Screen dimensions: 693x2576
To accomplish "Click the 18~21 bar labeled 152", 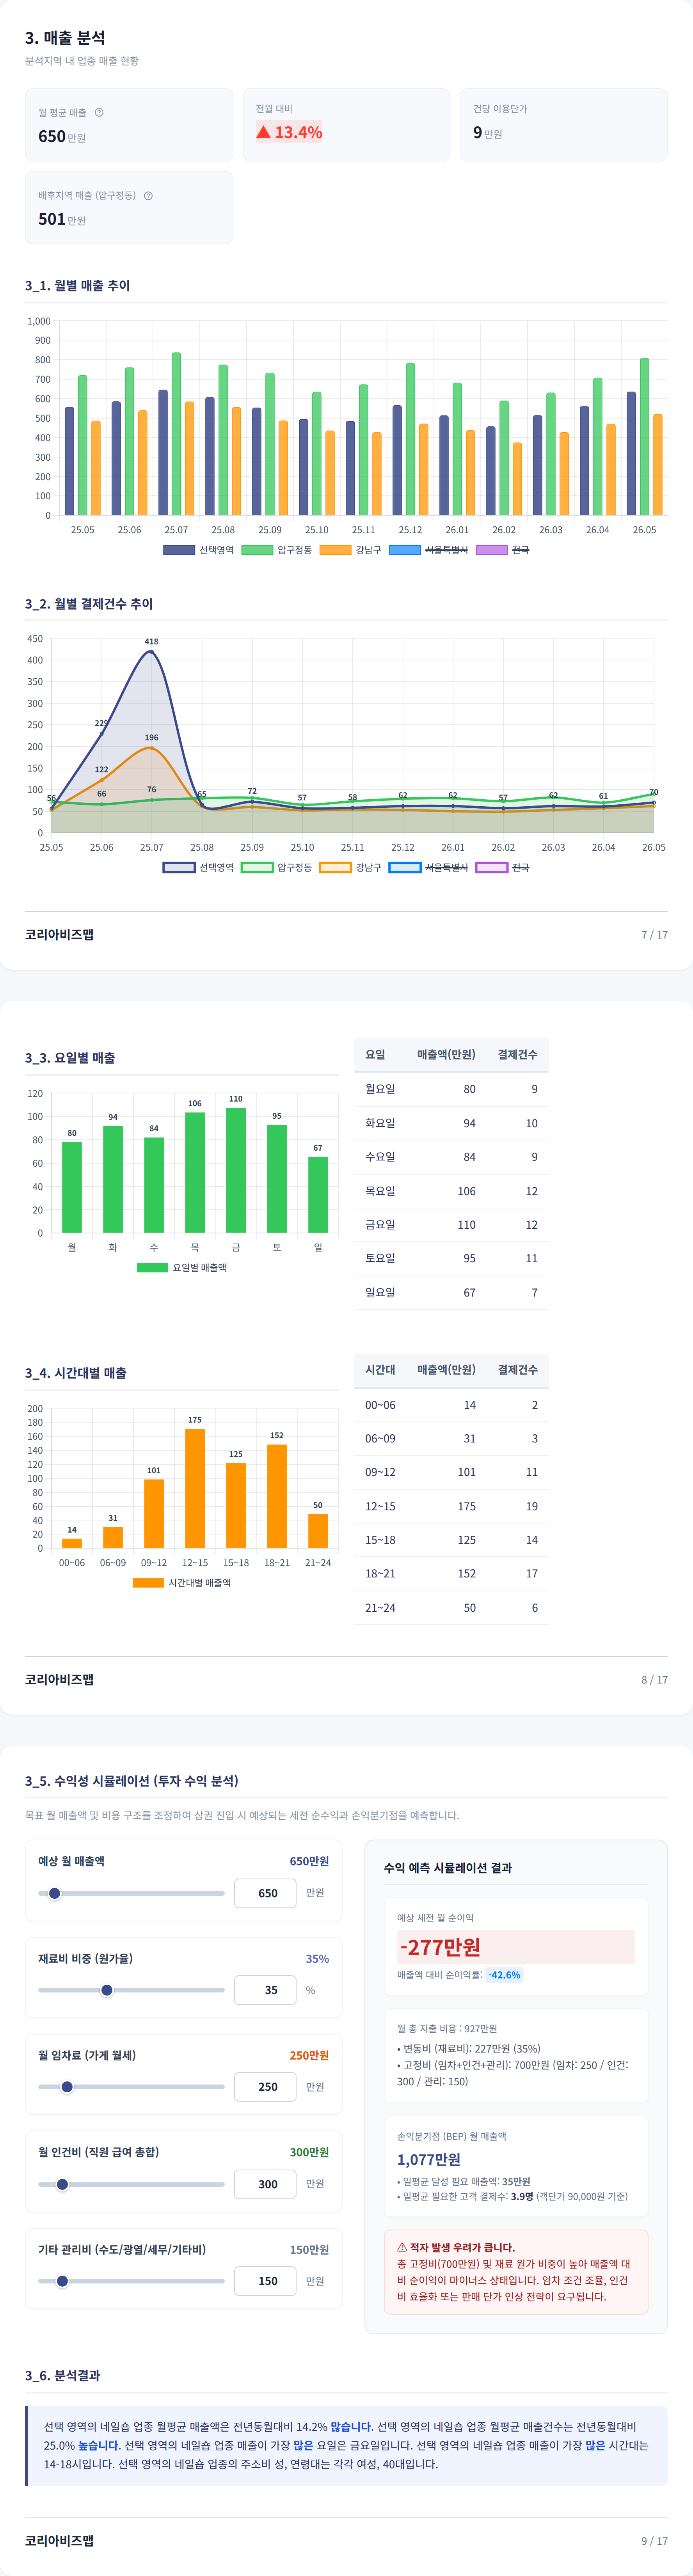I will [x=277, y=1496].
